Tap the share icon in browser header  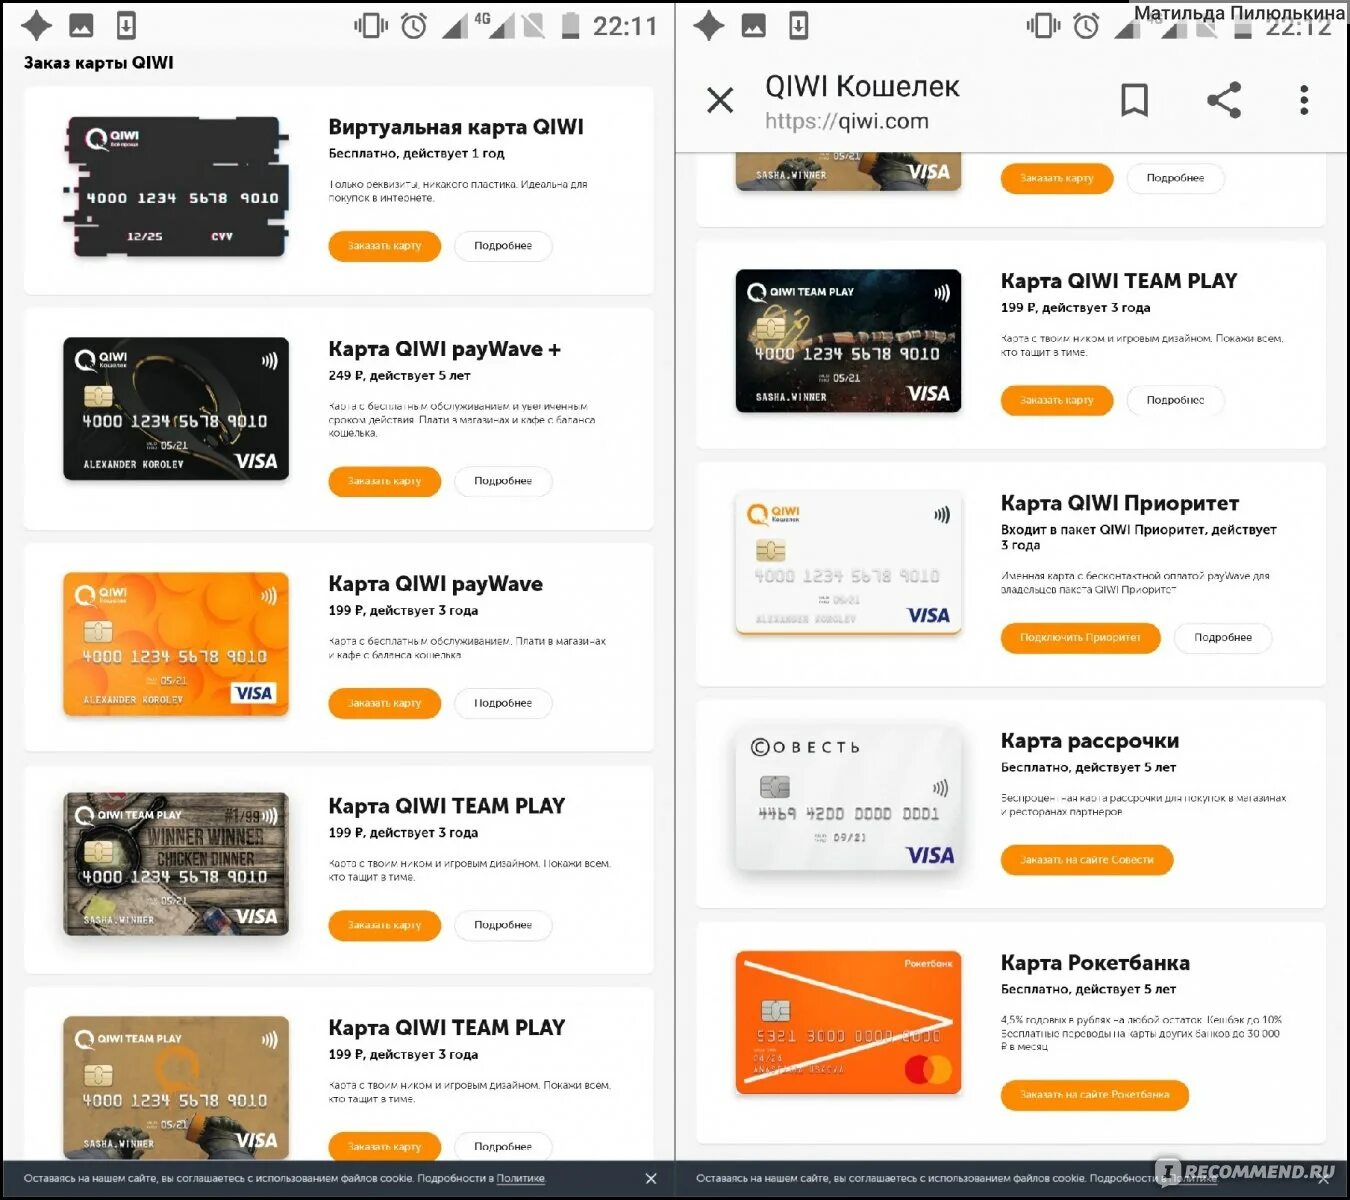[x=1224, y=100]
